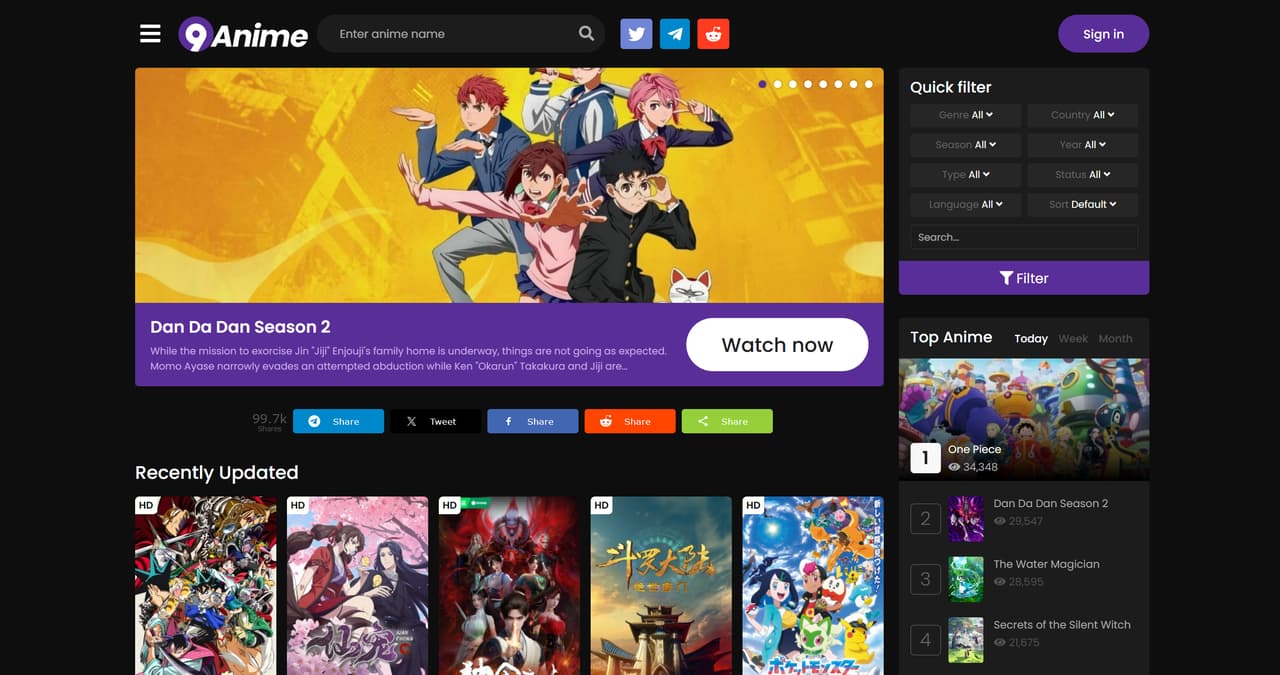
Task: Click the Sign in button
Action: pos(1103,34)
